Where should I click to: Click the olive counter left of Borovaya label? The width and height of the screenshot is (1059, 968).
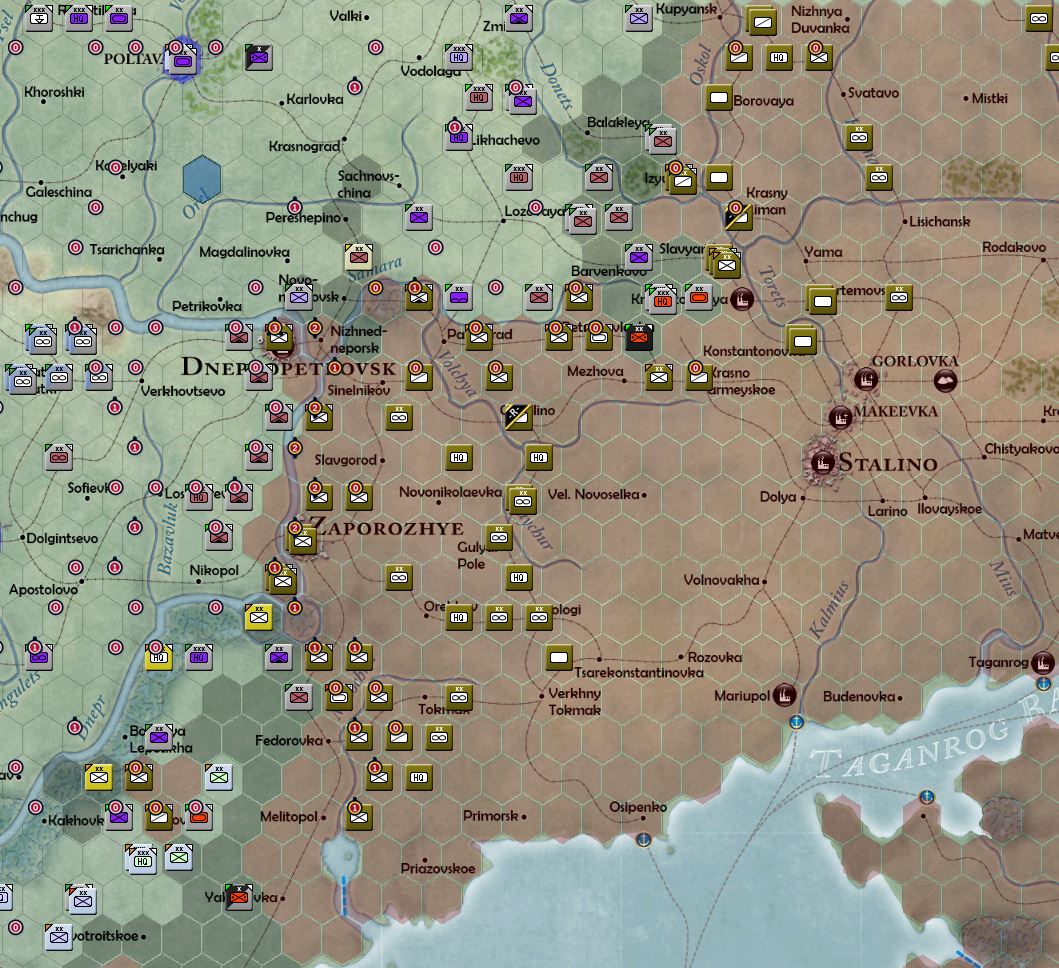719,98
